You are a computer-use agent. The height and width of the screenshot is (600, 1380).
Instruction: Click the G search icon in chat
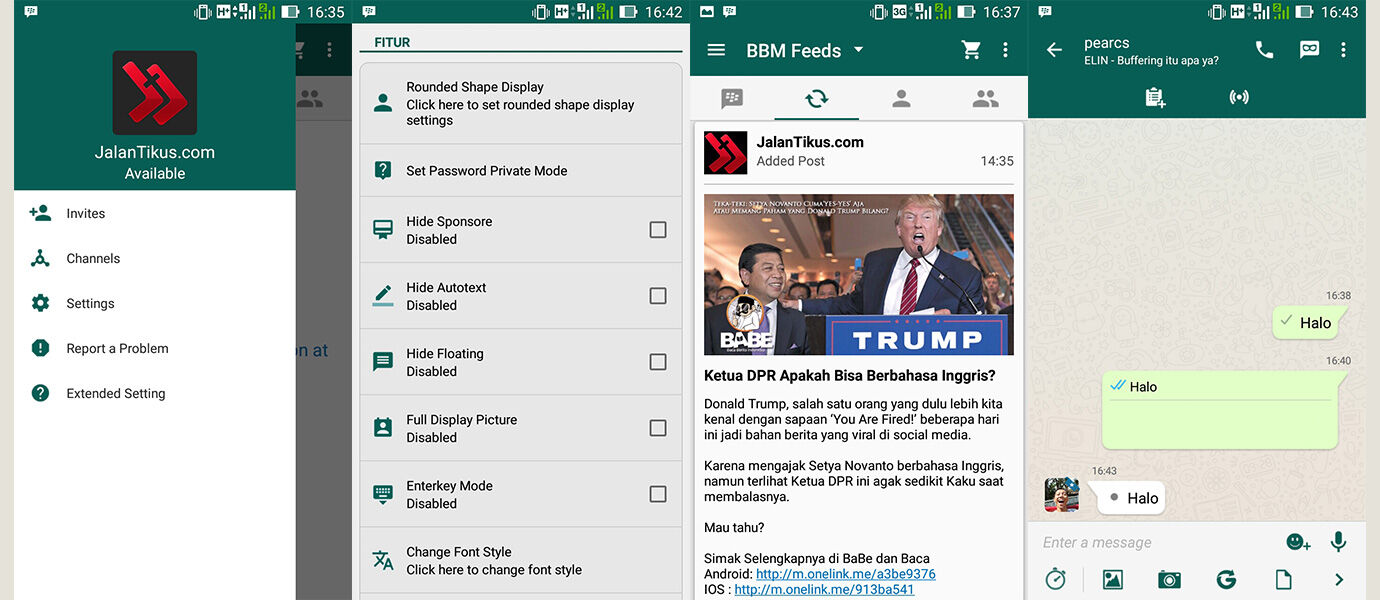coord(1226,580)
